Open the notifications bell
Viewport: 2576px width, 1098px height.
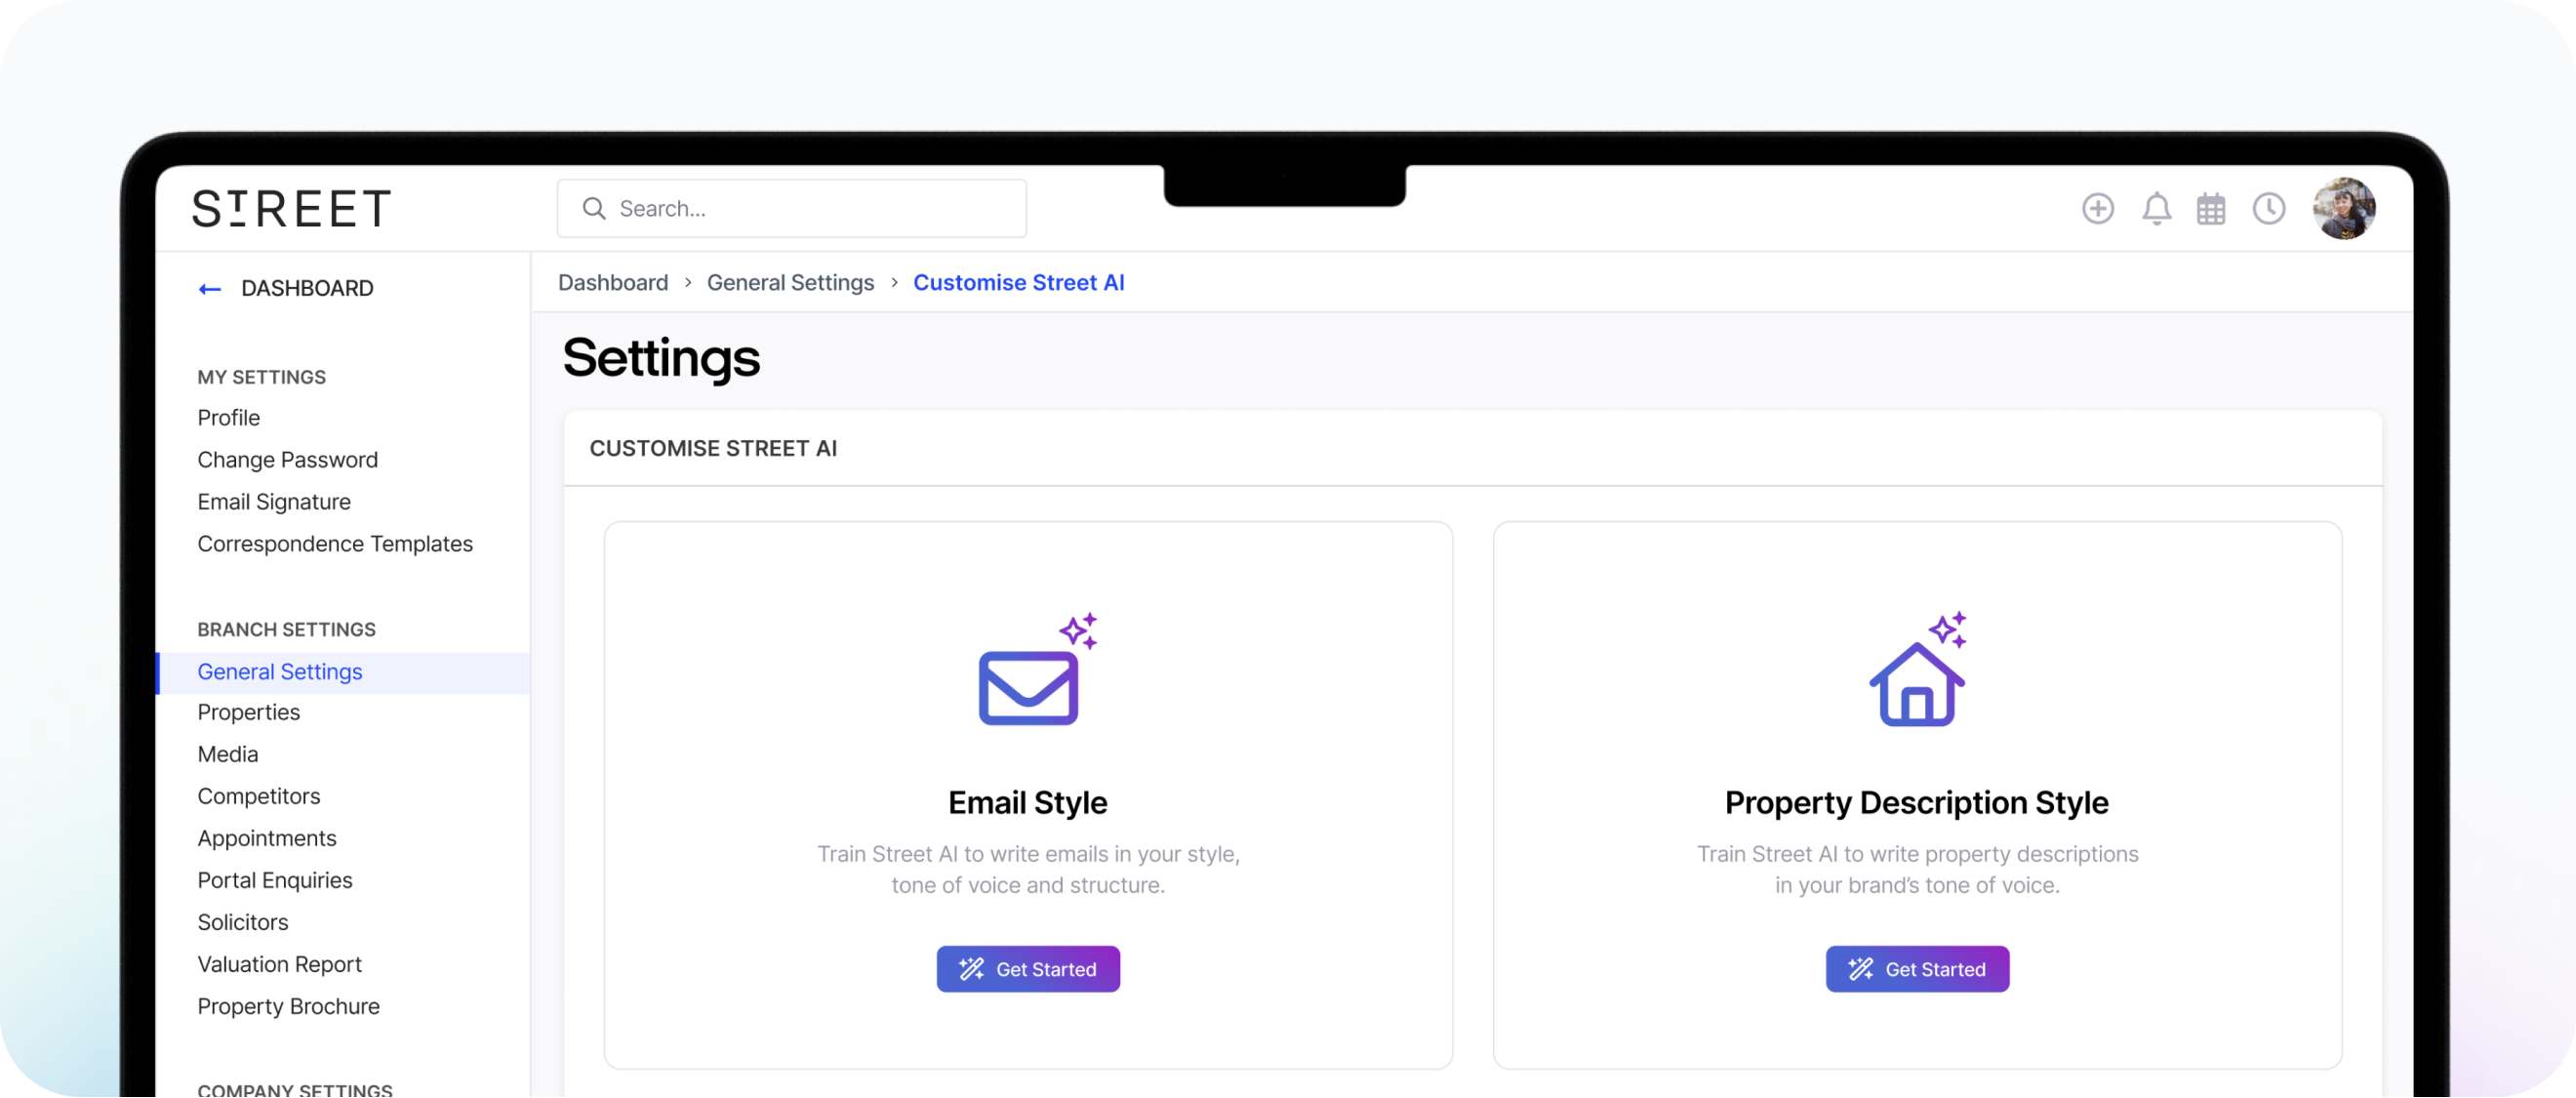coord(2156,209)
